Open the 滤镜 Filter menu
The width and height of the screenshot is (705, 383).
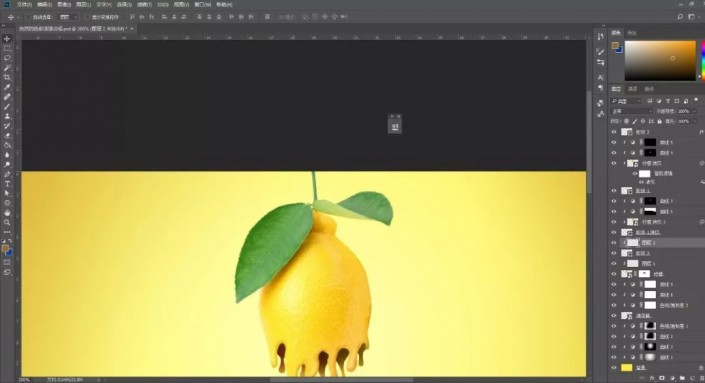(x=144, y=4)
